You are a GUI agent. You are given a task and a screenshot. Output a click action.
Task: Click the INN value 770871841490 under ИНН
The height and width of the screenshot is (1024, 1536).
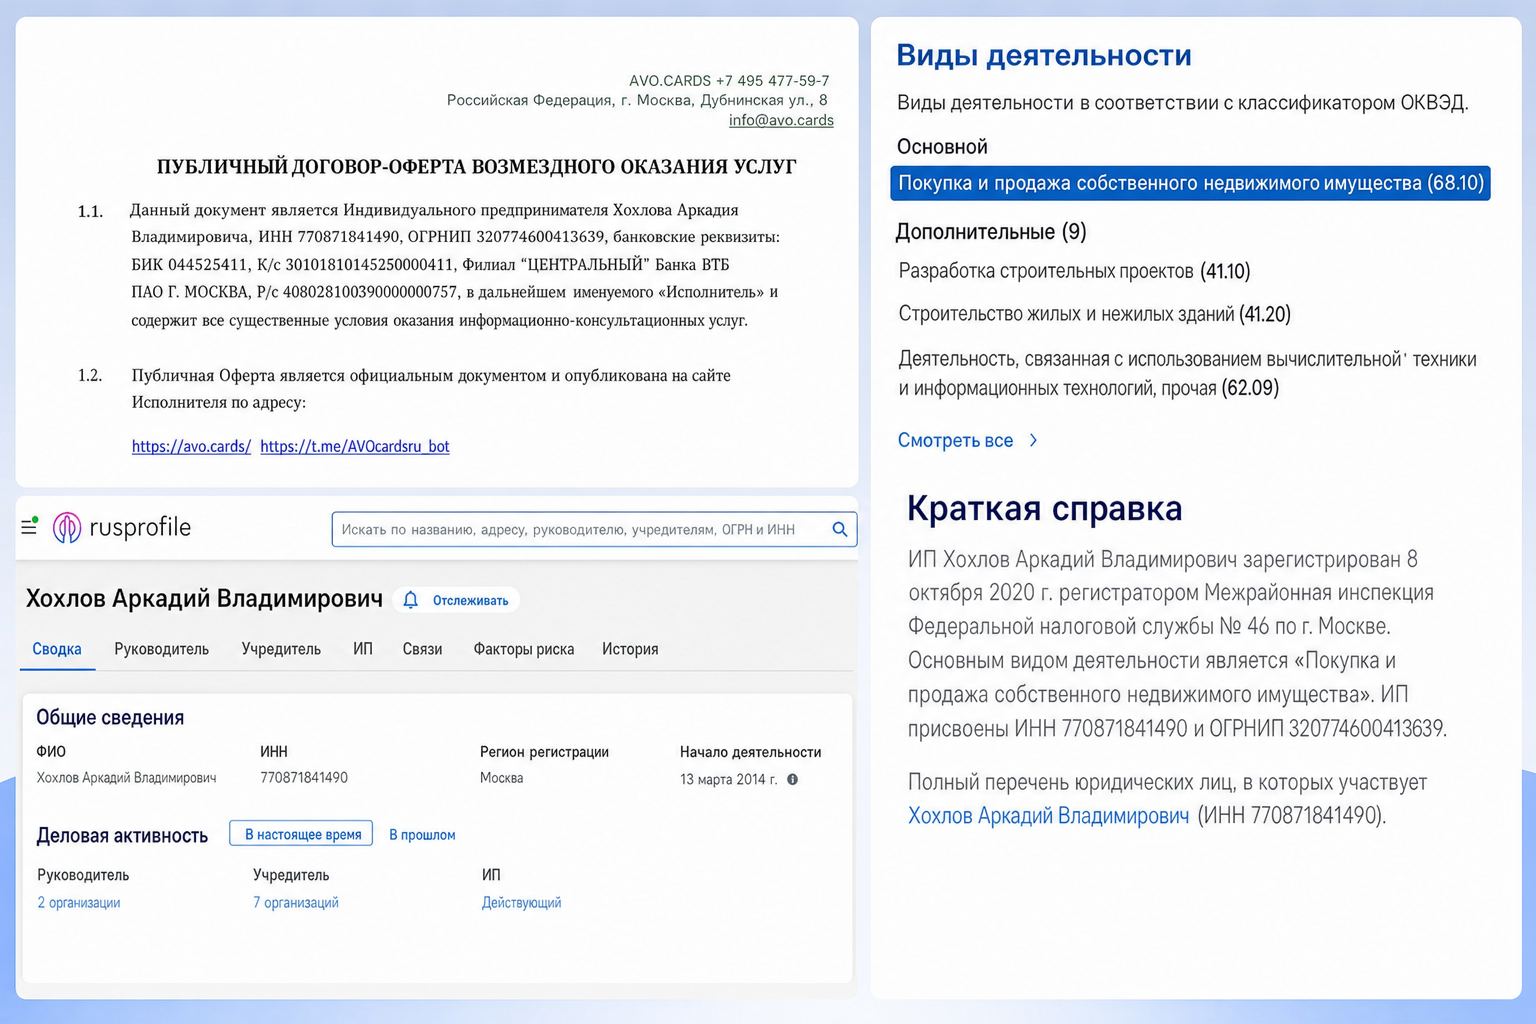point(304,778)
